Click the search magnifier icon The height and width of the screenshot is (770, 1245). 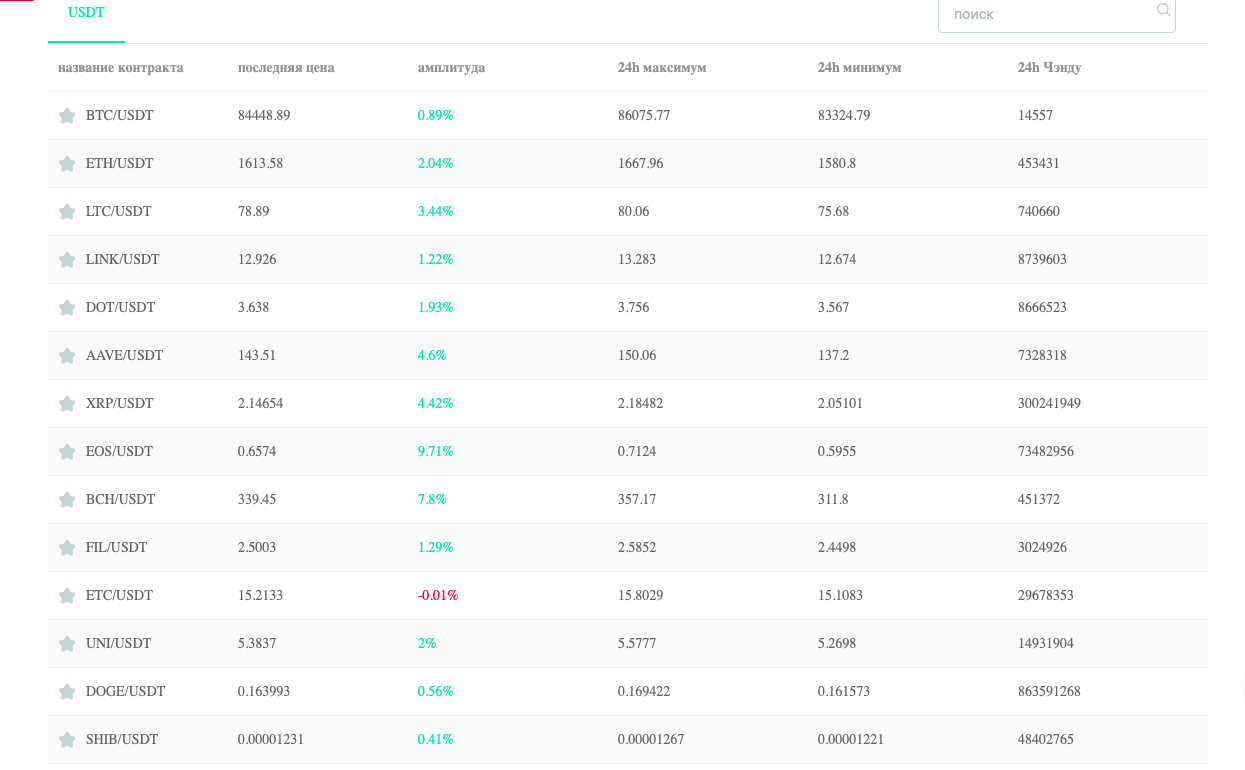tap(1163, 10)
